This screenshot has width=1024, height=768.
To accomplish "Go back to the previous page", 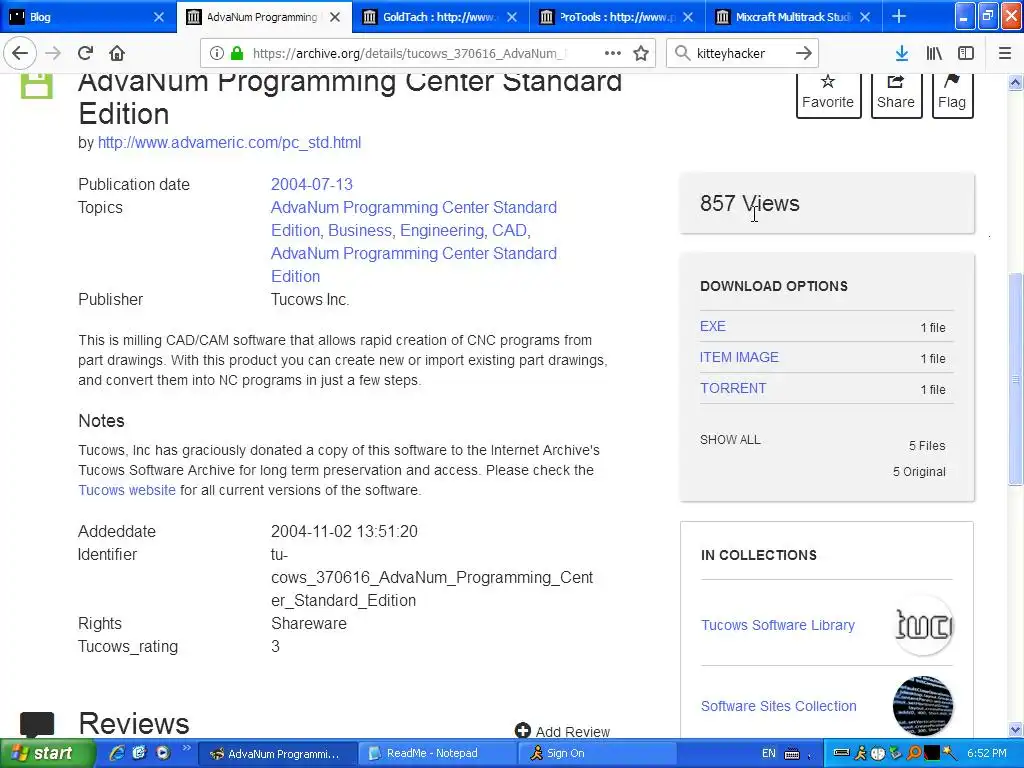I will pyautogui.click(x=20, y=54).
